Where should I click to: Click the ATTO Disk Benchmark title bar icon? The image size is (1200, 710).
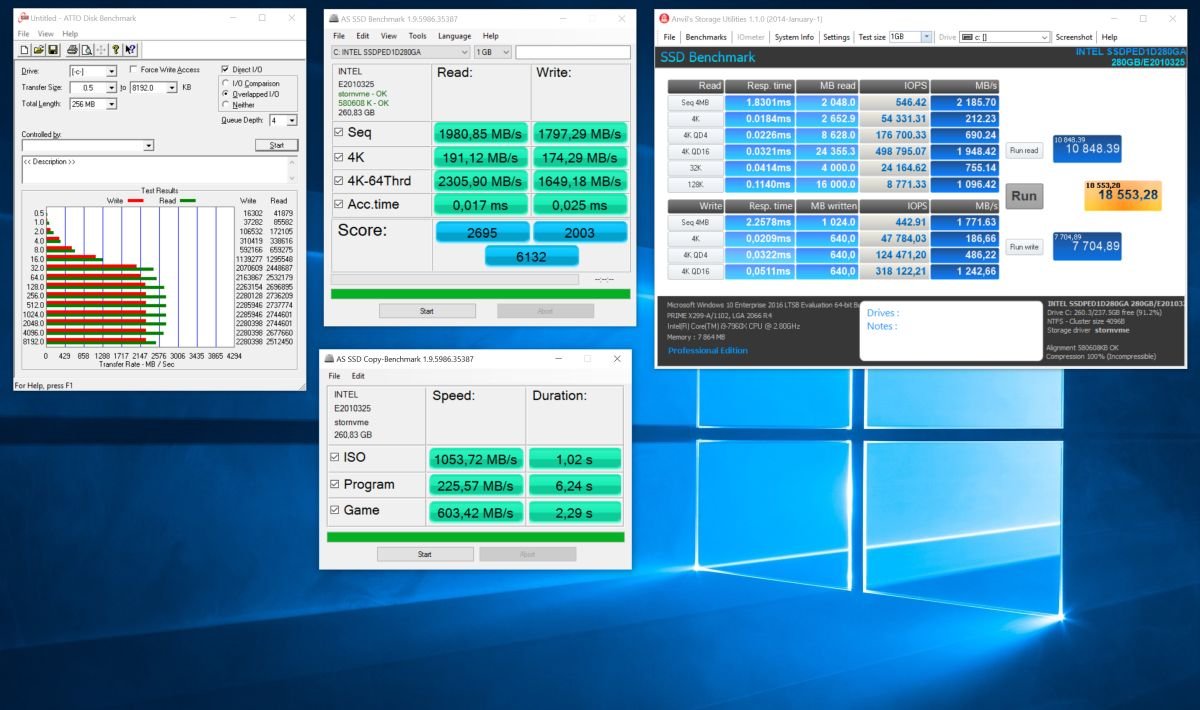(x=22, y=18)
